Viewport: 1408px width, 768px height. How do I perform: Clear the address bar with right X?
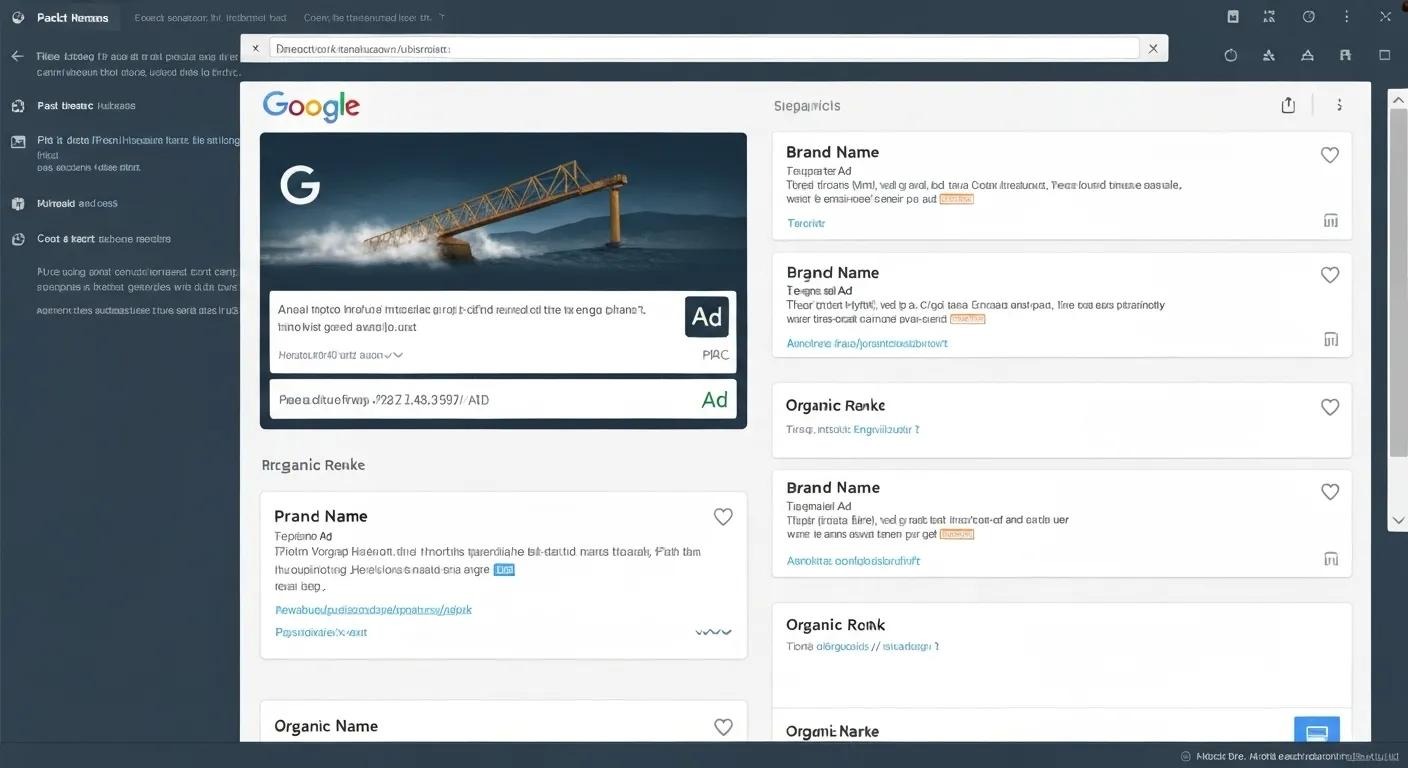click(x=1153, y=48)
